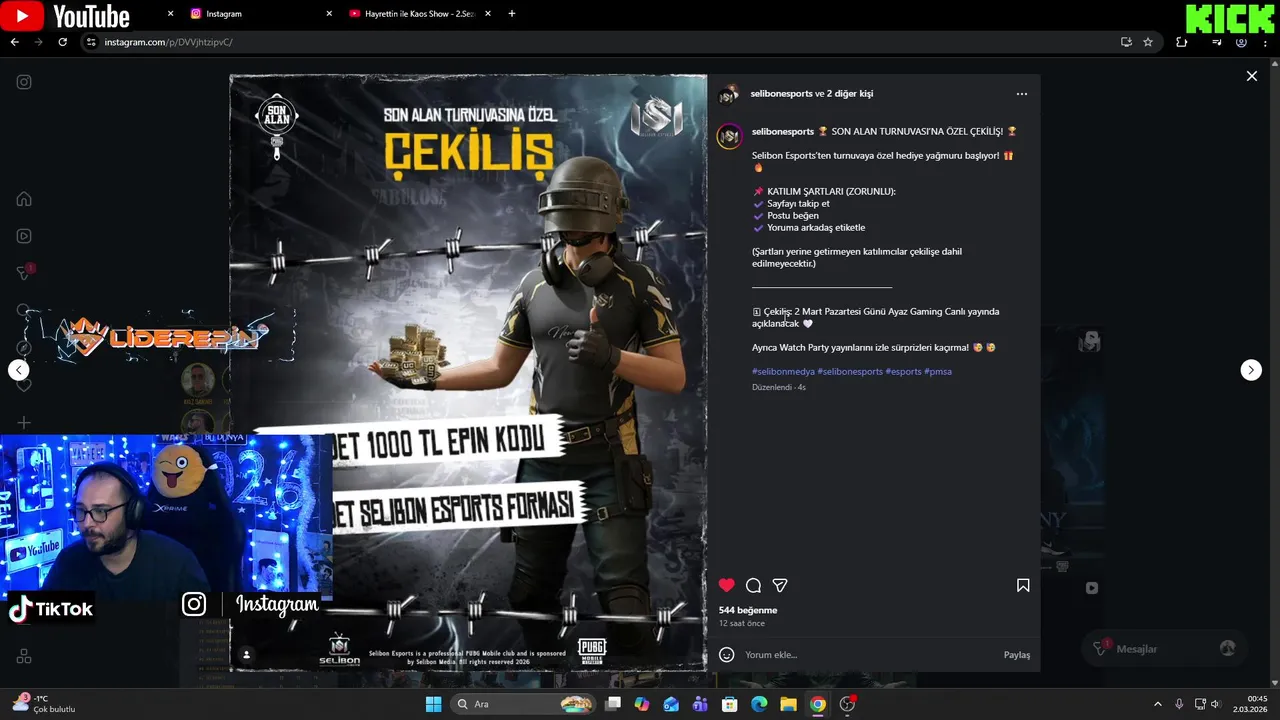Image resolution: width=1280 pixels, height=720 pixels.
Task: Go back in Chrome
Action: (14, 42)
